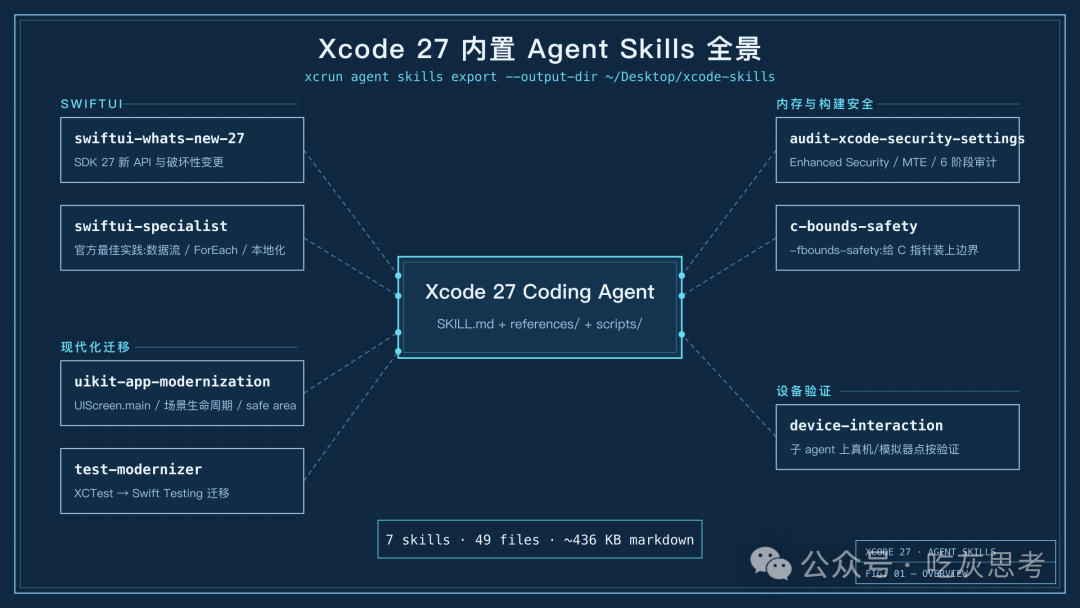
Task: Click the 现代化迁移 section label
Action: 95,347
